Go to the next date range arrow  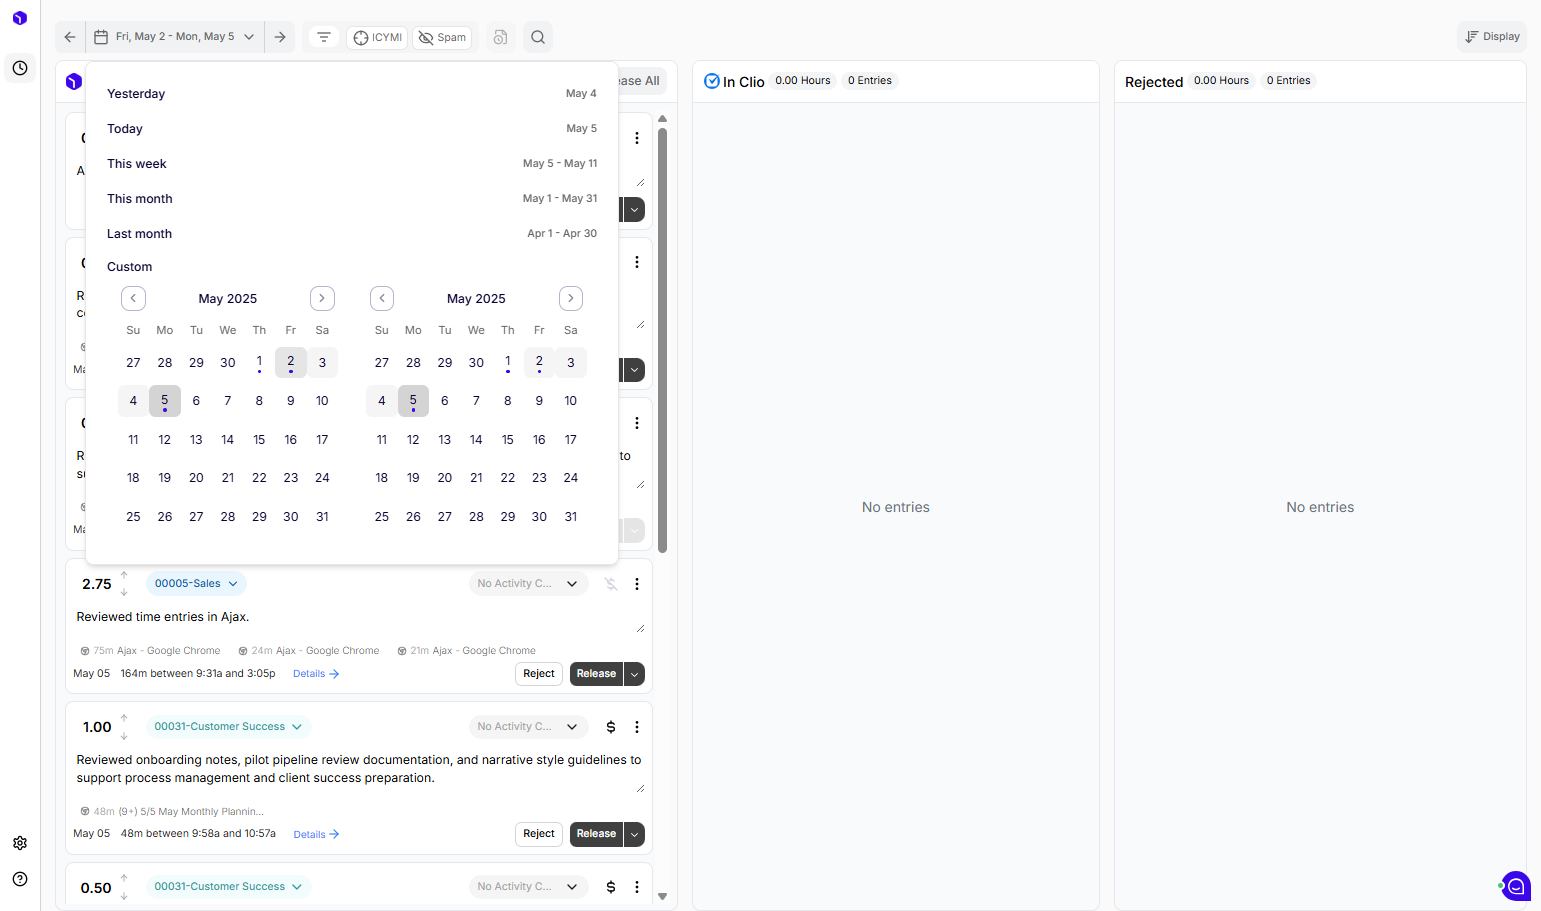[280, 37]
